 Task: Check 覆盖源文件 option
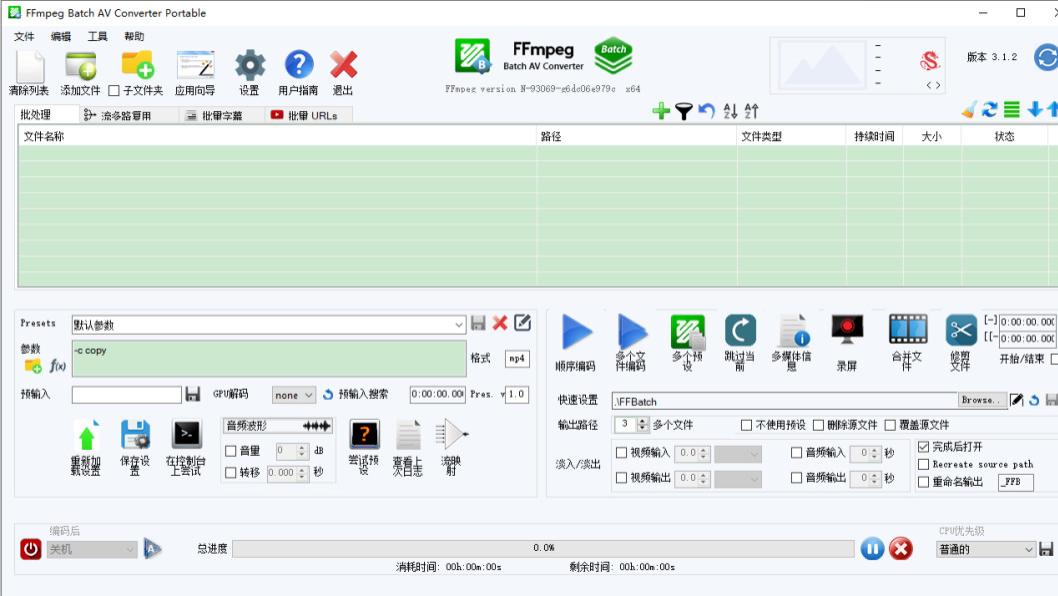tap(890, 425)
